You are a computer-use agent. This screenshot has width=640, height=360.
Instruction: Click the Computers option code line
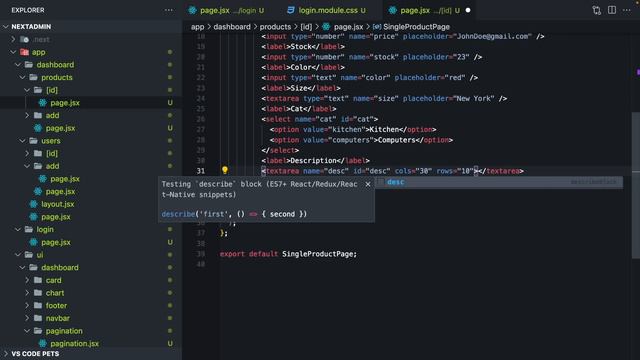(361, 140)
